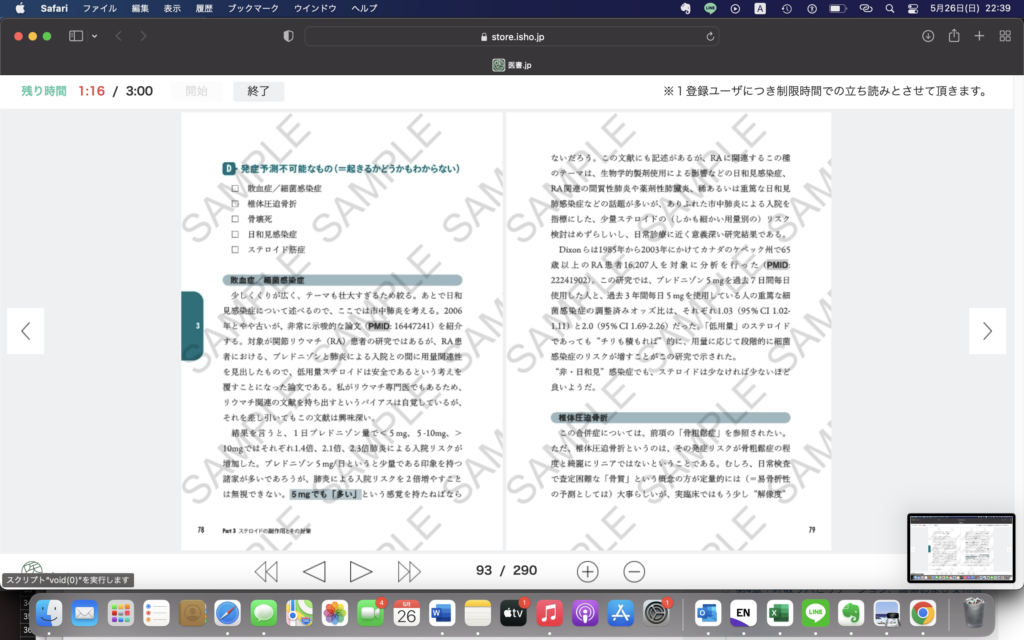This screenshot has height=640, width=1024.
Task: Reload page in Safari address bar
Action: pyautogui.click(x=711, y=36)
